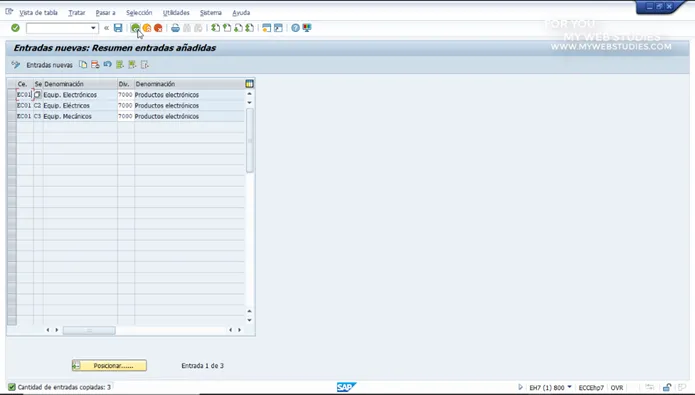Click the green Back arrow icon
695x395 pixels.
[135, 28]
